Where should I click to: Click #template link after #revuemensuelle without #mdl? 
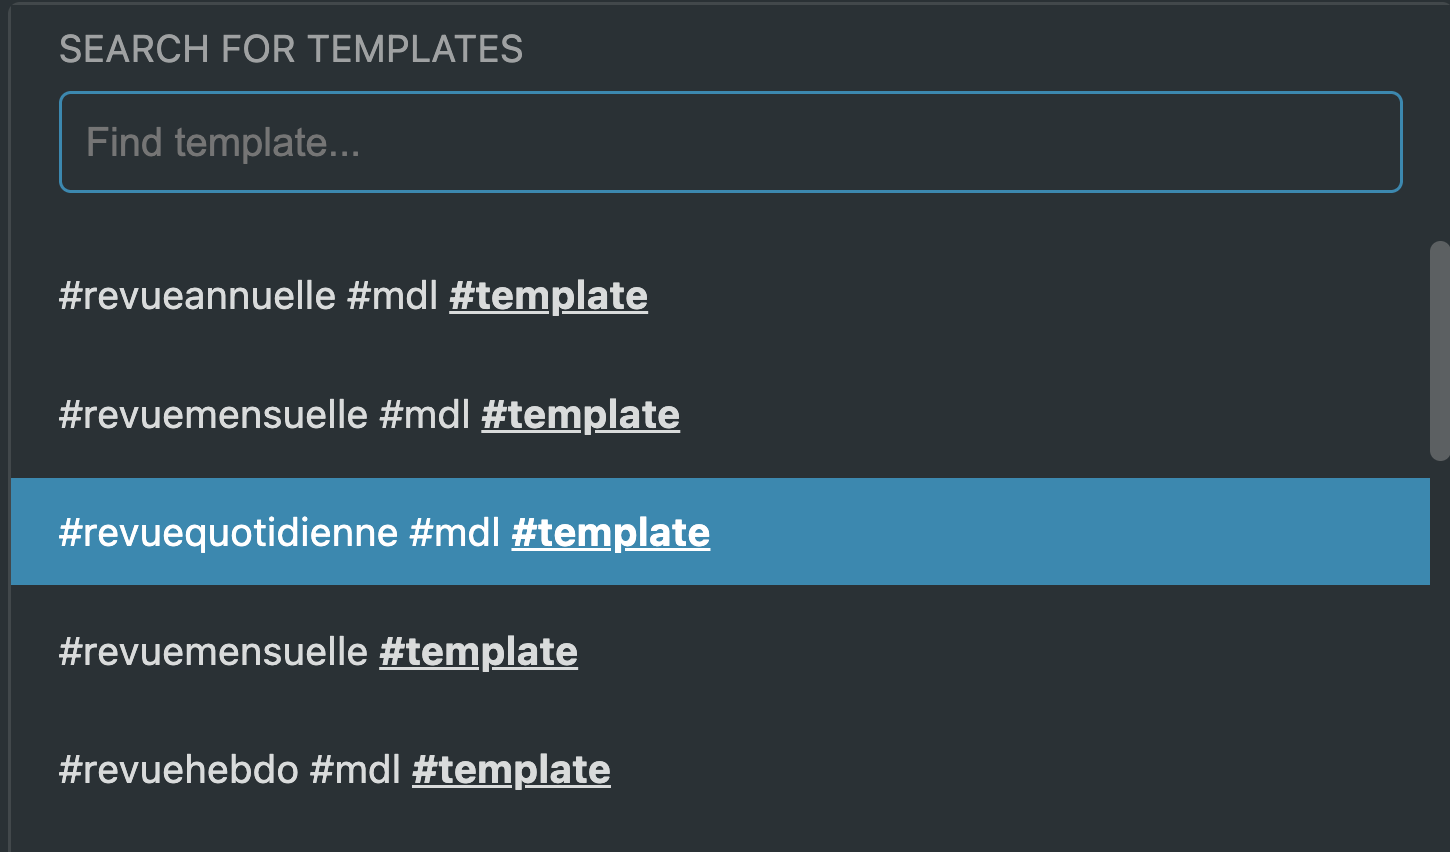478,652
